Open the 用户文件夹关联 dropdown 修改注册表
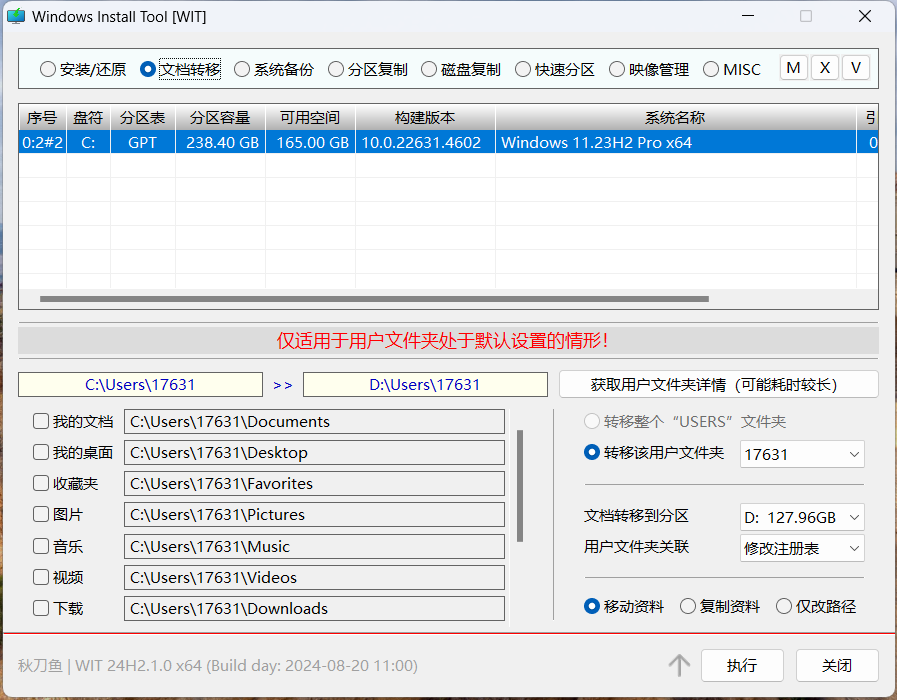Screen dimensions: 897x700 tap(802, 548)
